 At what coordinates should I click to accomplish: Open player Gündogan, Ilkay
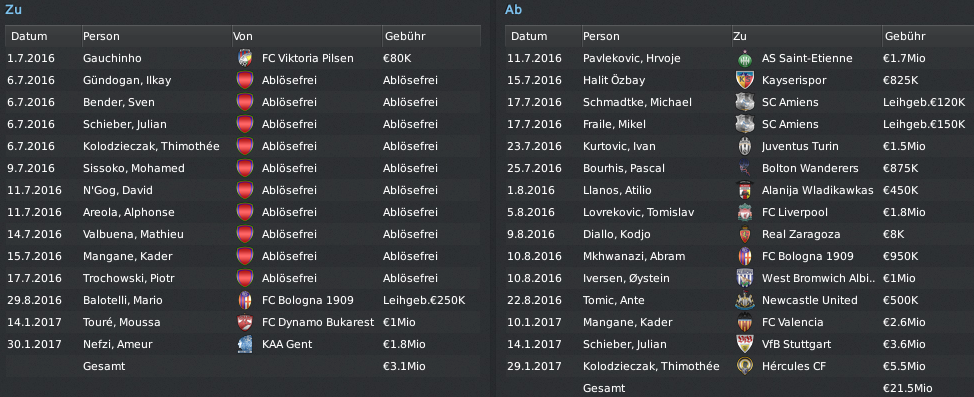pos(127,81)
